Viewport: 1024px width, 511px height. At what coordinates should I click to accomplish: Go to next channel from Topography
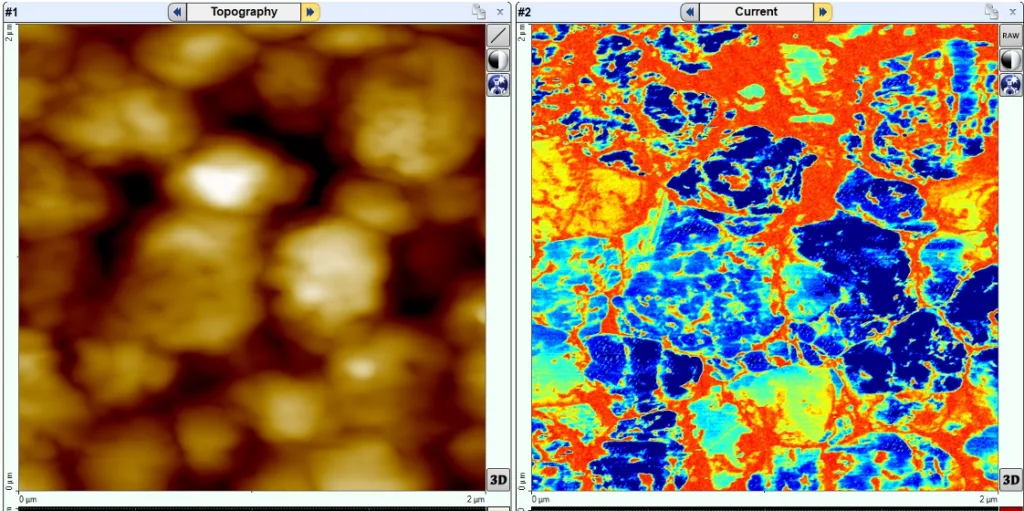[x=310, y=12]
